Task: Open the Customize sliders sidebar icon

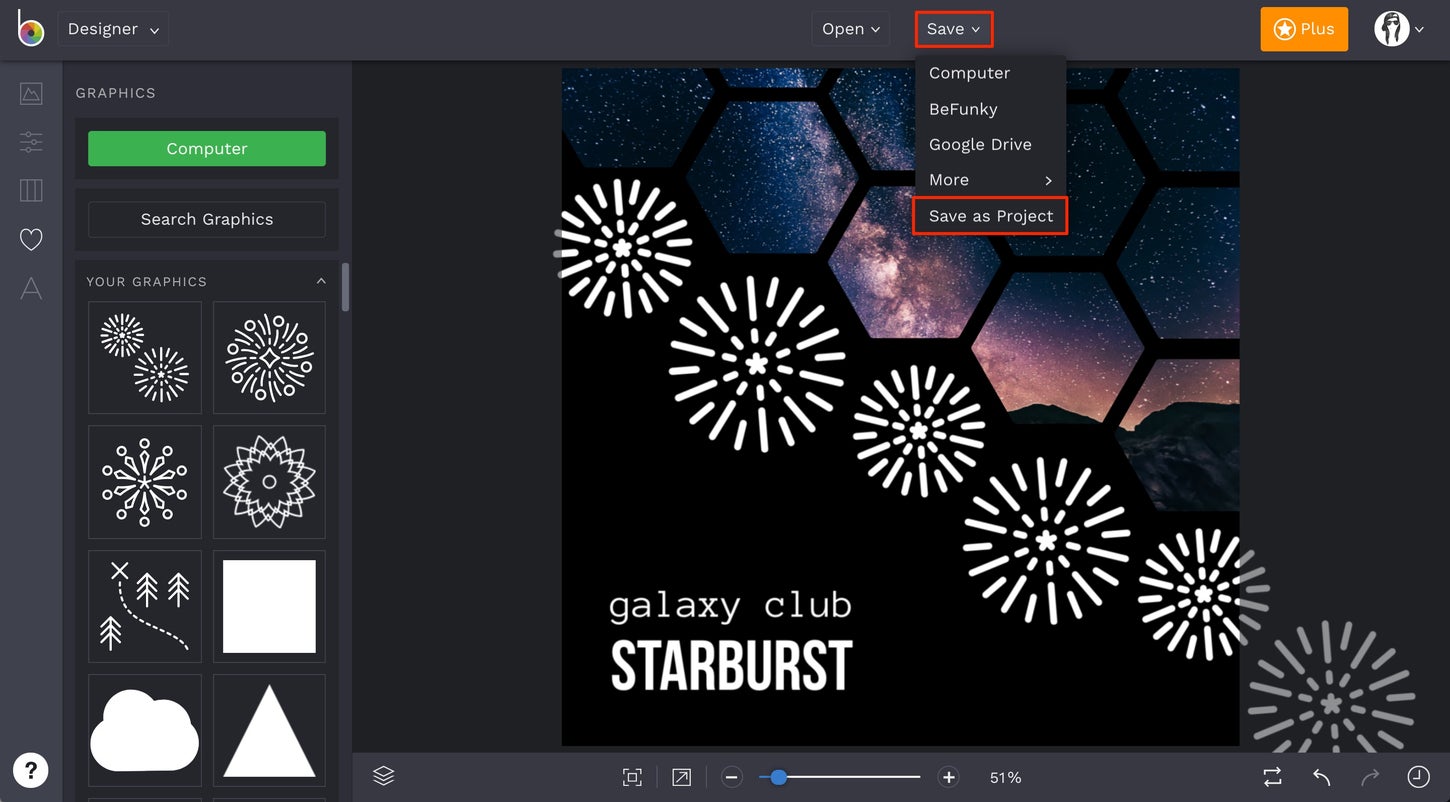Action: click(x=31, y=142)
